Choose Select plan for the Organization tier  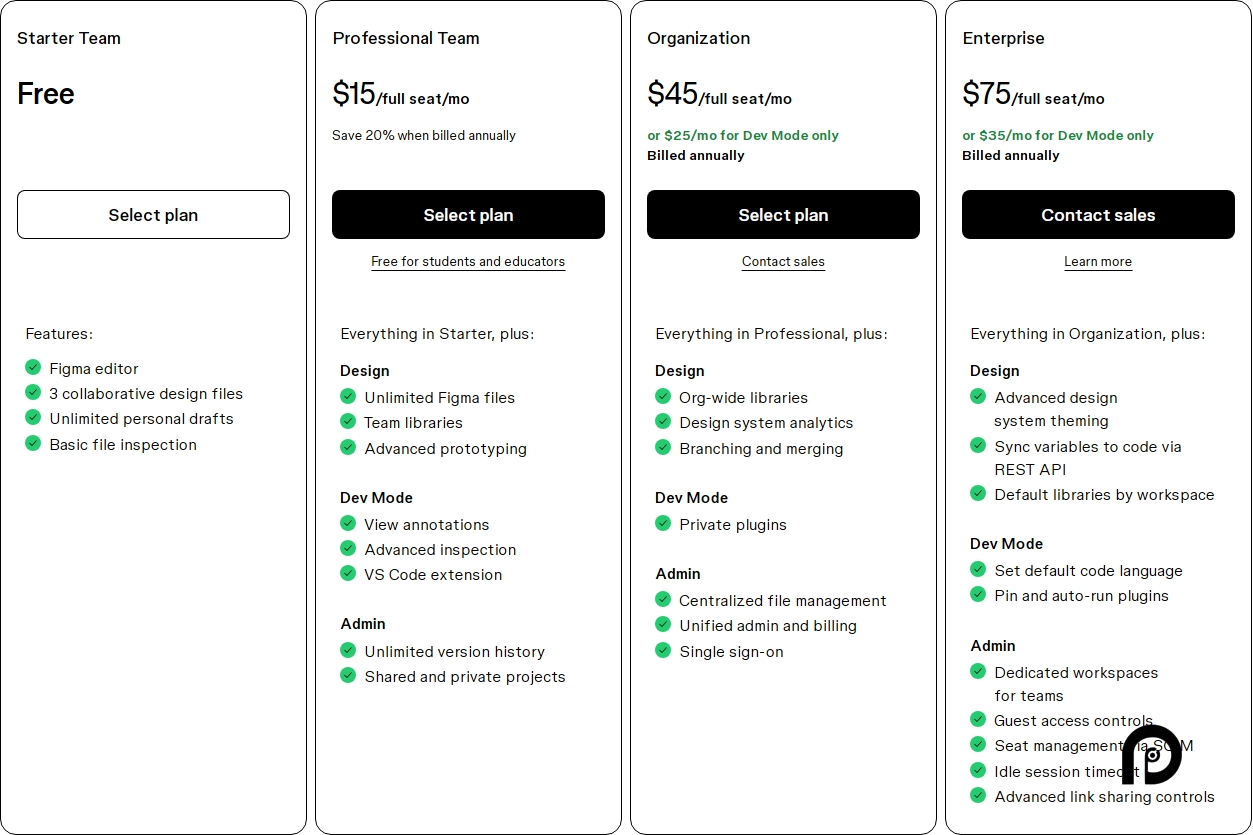783,214
